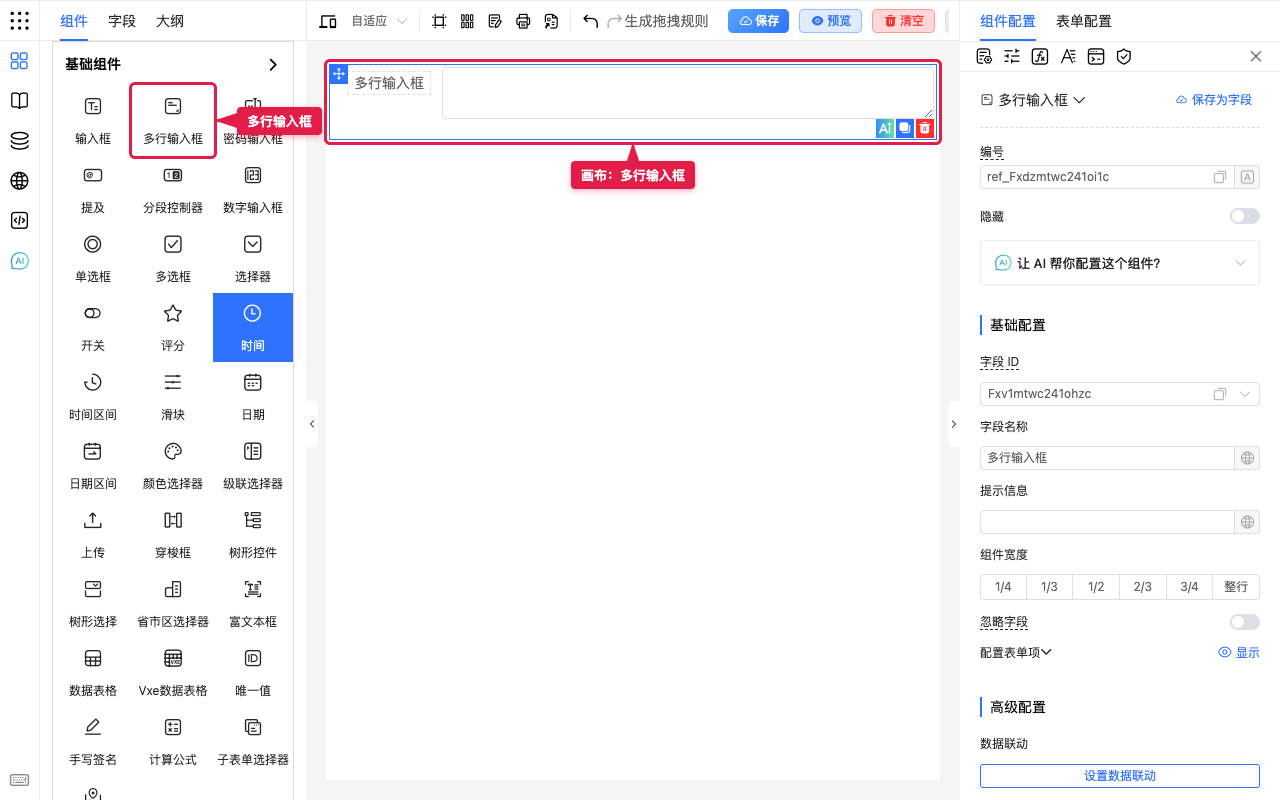Expand the 配置表单项 section
Screen dimensions: 1280x800
1016,652
